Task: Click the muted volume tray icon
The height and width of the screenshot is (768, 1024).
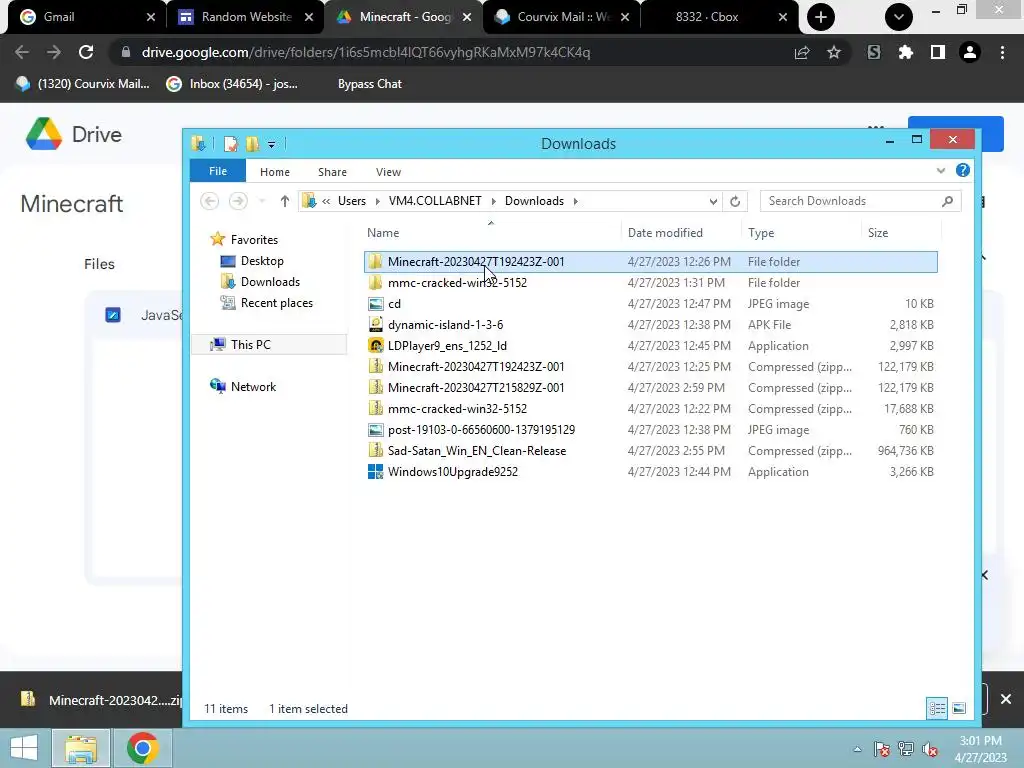Action: (x=930, y=749)
